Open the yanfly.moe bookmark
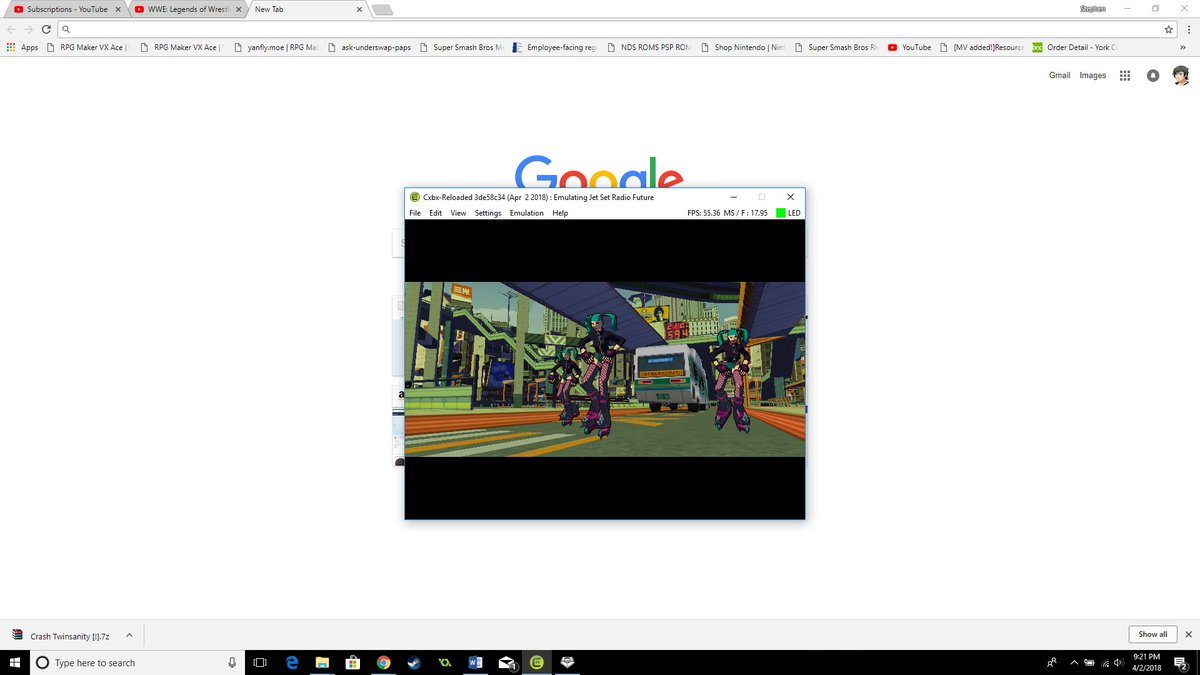Screen dimensions: 1200x675 point(275,47)
